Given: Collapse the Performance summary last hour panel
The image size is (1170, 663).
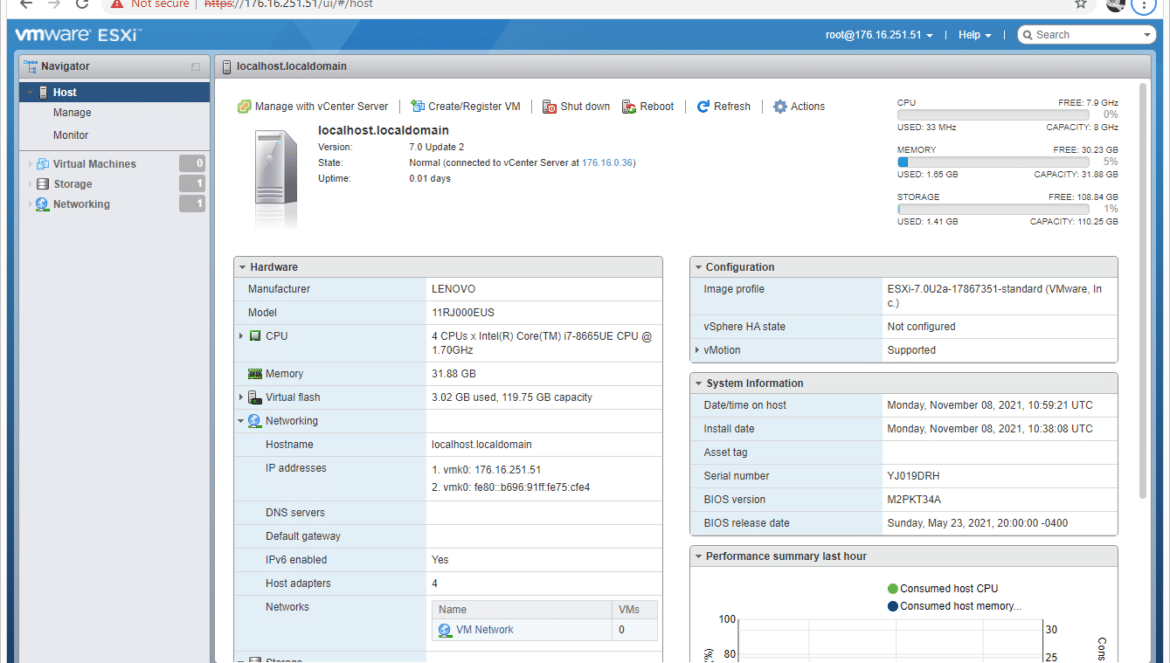Looking at the screenshot, I should click(x=698, y=556).
